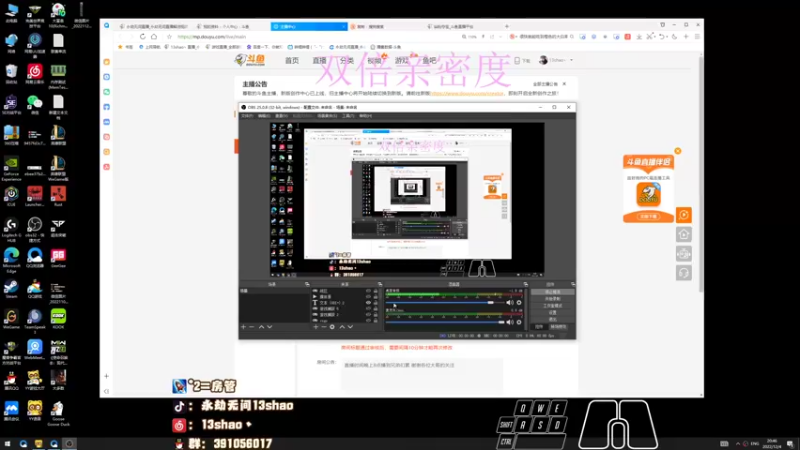This screenshot has height=450, width=800.
Task: Open the WeGame desktop icon
Action: [11, 317]
